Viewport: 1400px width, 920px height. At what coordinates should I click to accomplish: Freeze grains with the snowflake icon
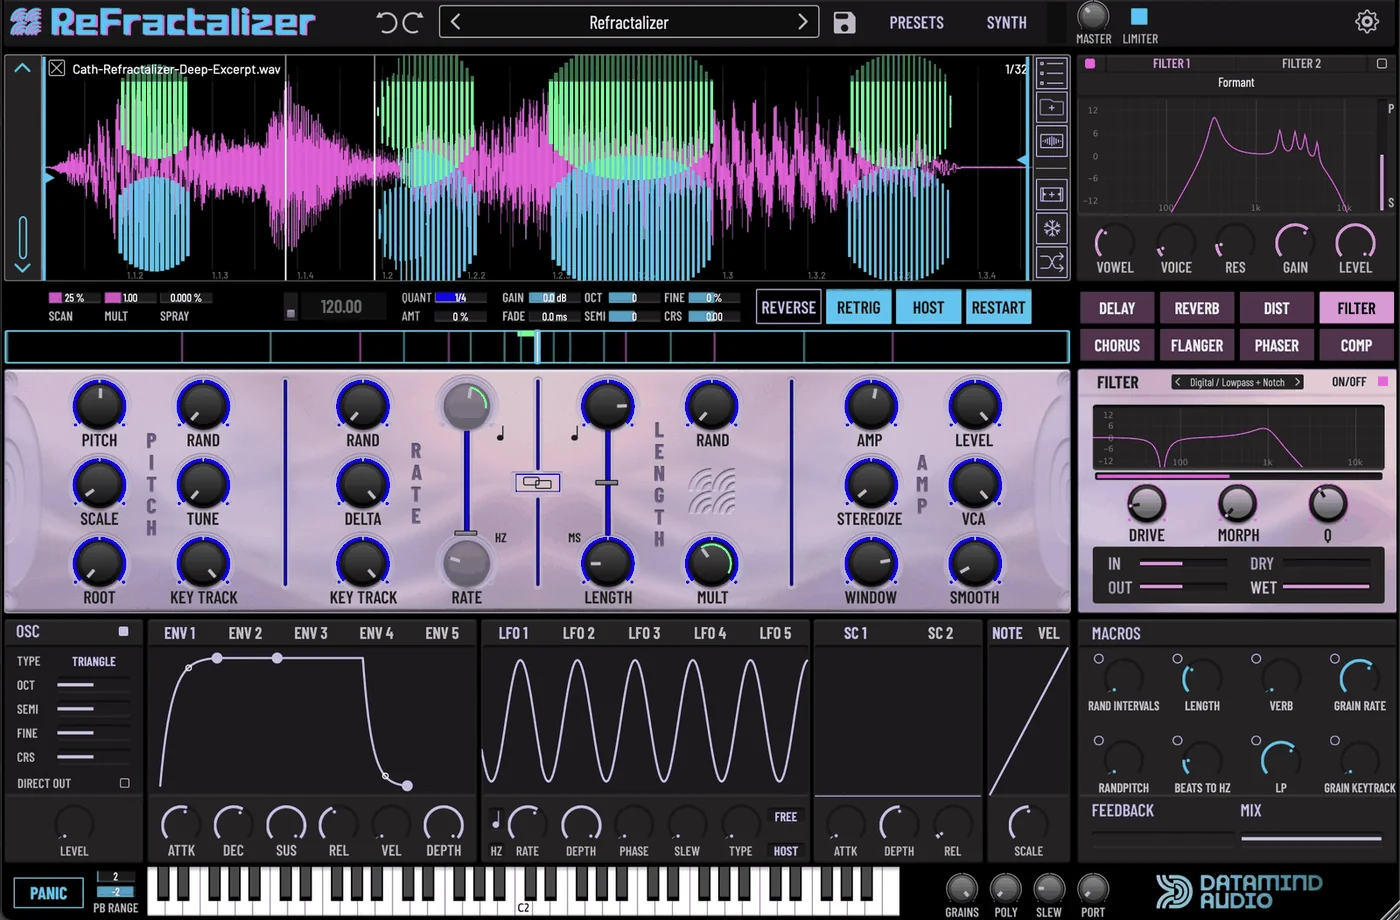click(x=1052, y=228)
